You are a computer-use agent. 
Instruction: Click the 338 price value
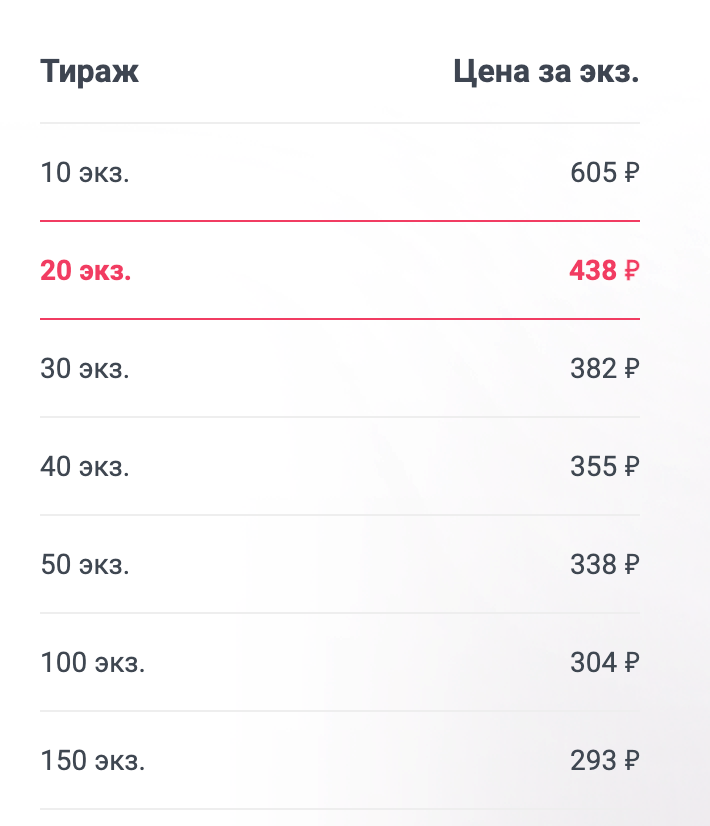(x=593, y=565)
